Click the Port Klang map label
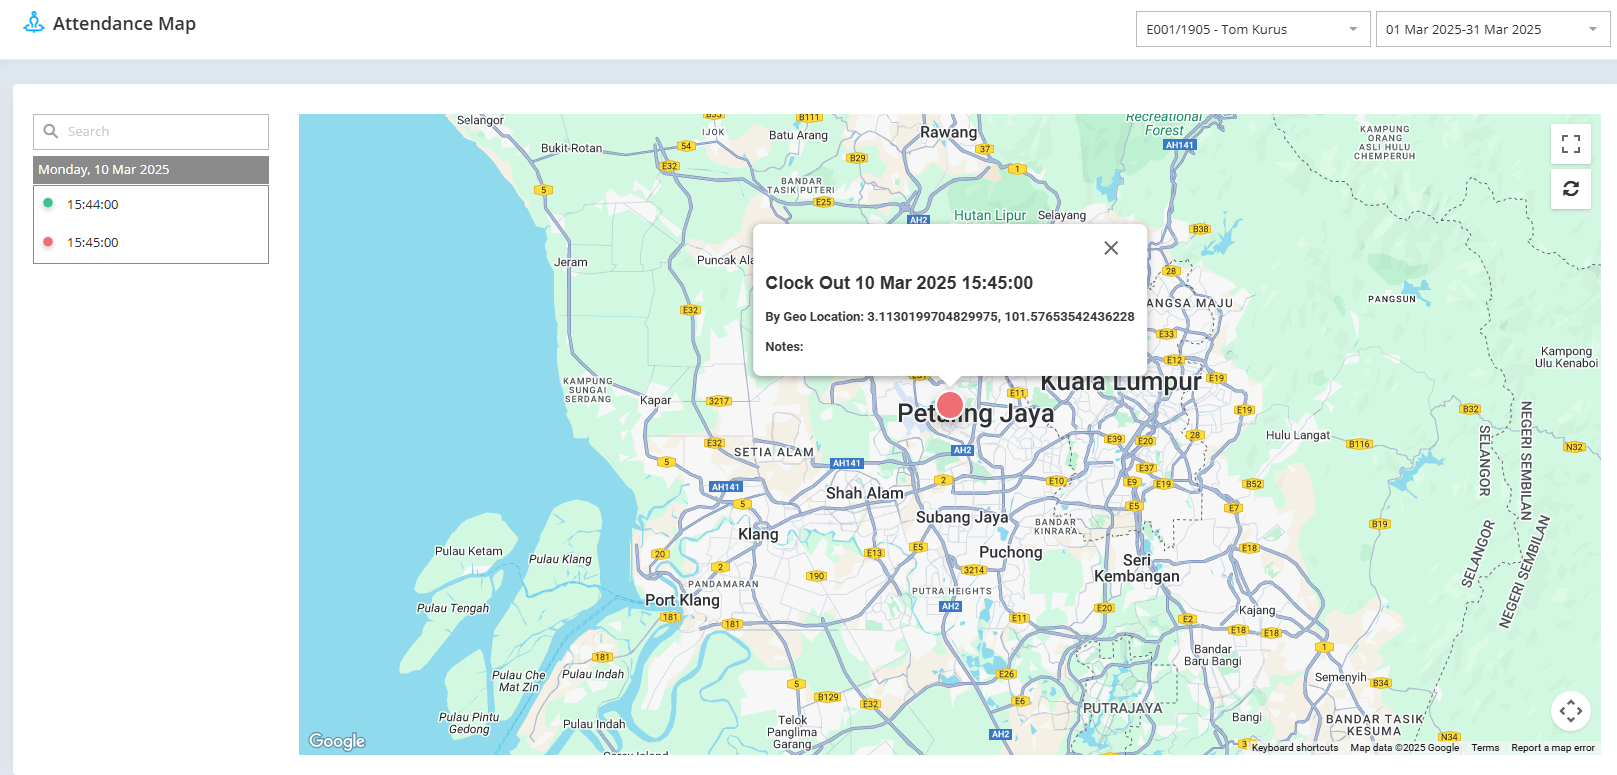Screen dimensions: 1617x775 click(x=682, y=600)
